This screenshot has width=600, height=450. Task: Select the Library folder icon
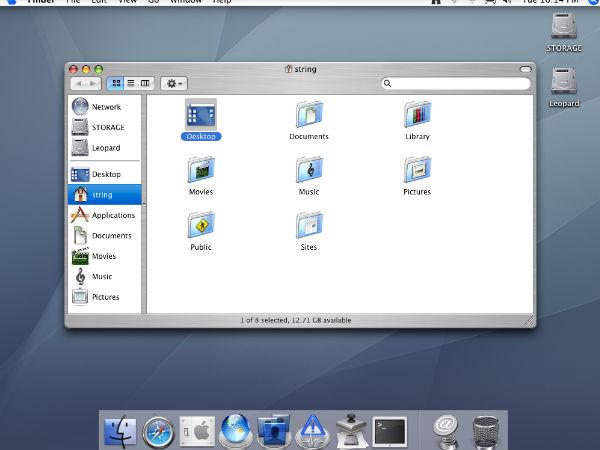[x=417, y=114]
